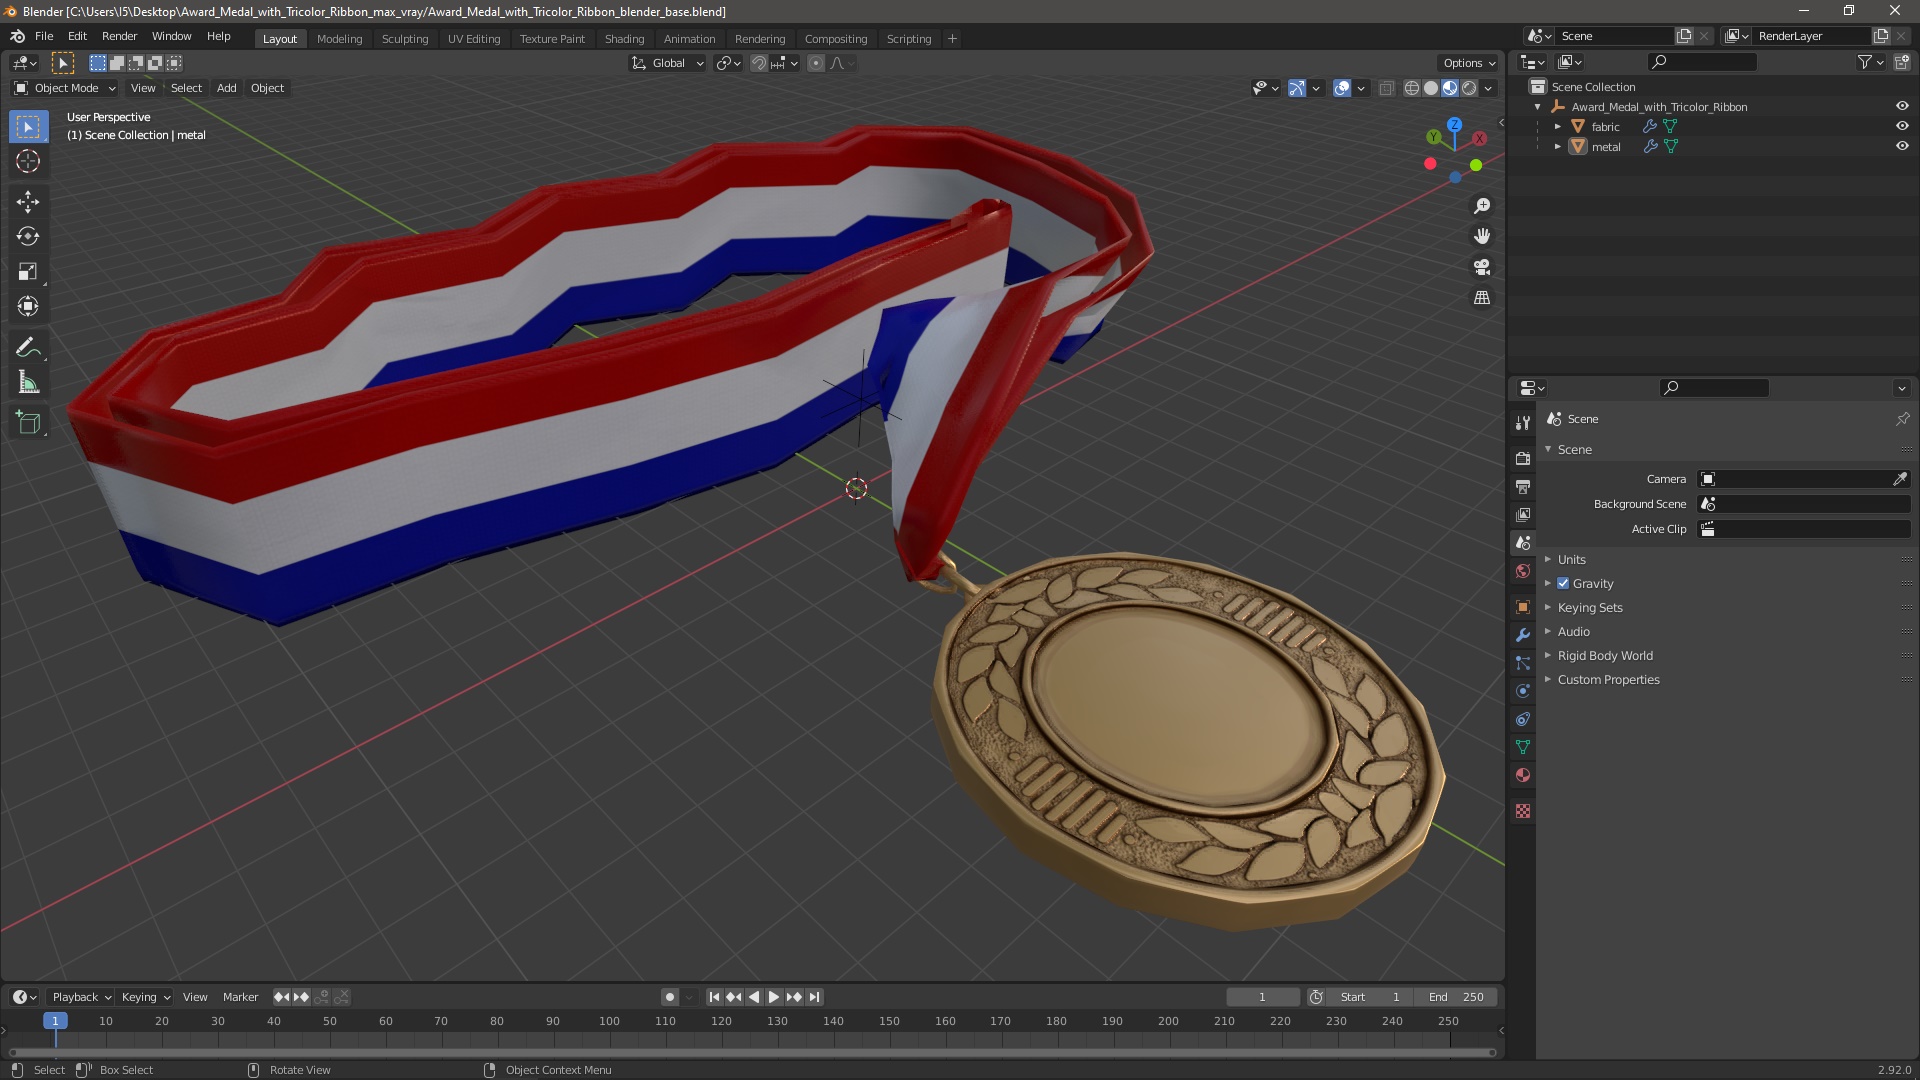Click the camera eyedropper icon

click(1899, 479)
